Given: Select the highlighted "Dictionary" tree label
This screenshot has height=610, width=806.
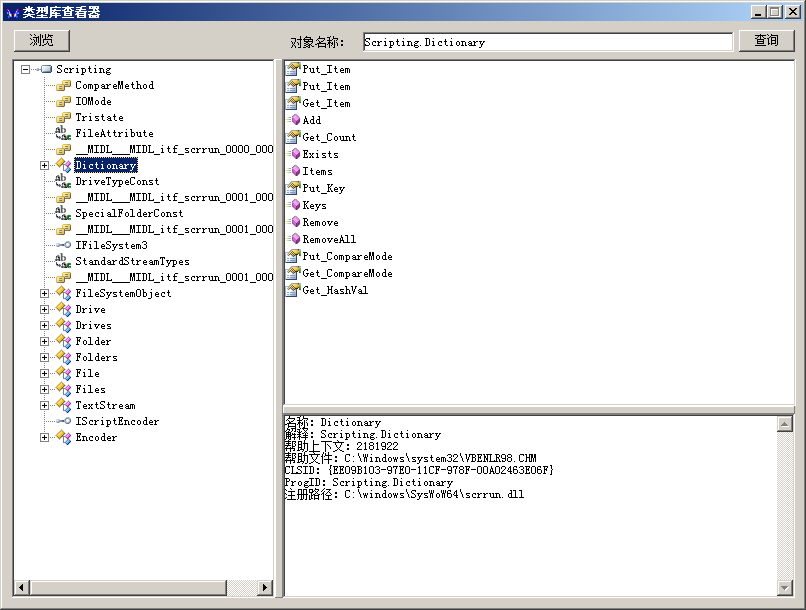Looking at the screenshot, I should point(106,165).
